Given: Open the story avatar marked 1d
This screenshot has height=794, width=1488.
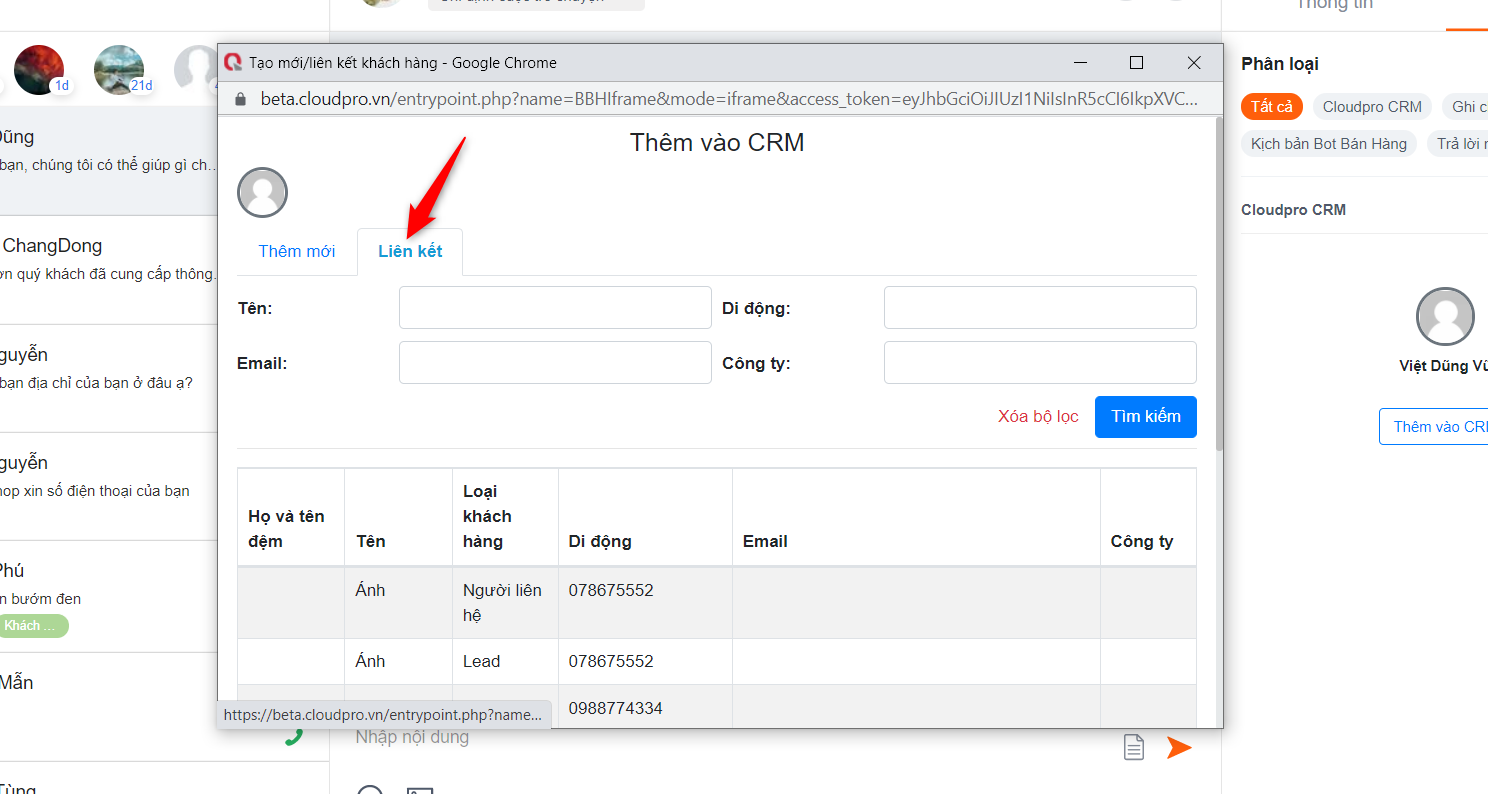Looking at the screenshot, I should click(40, 70).
